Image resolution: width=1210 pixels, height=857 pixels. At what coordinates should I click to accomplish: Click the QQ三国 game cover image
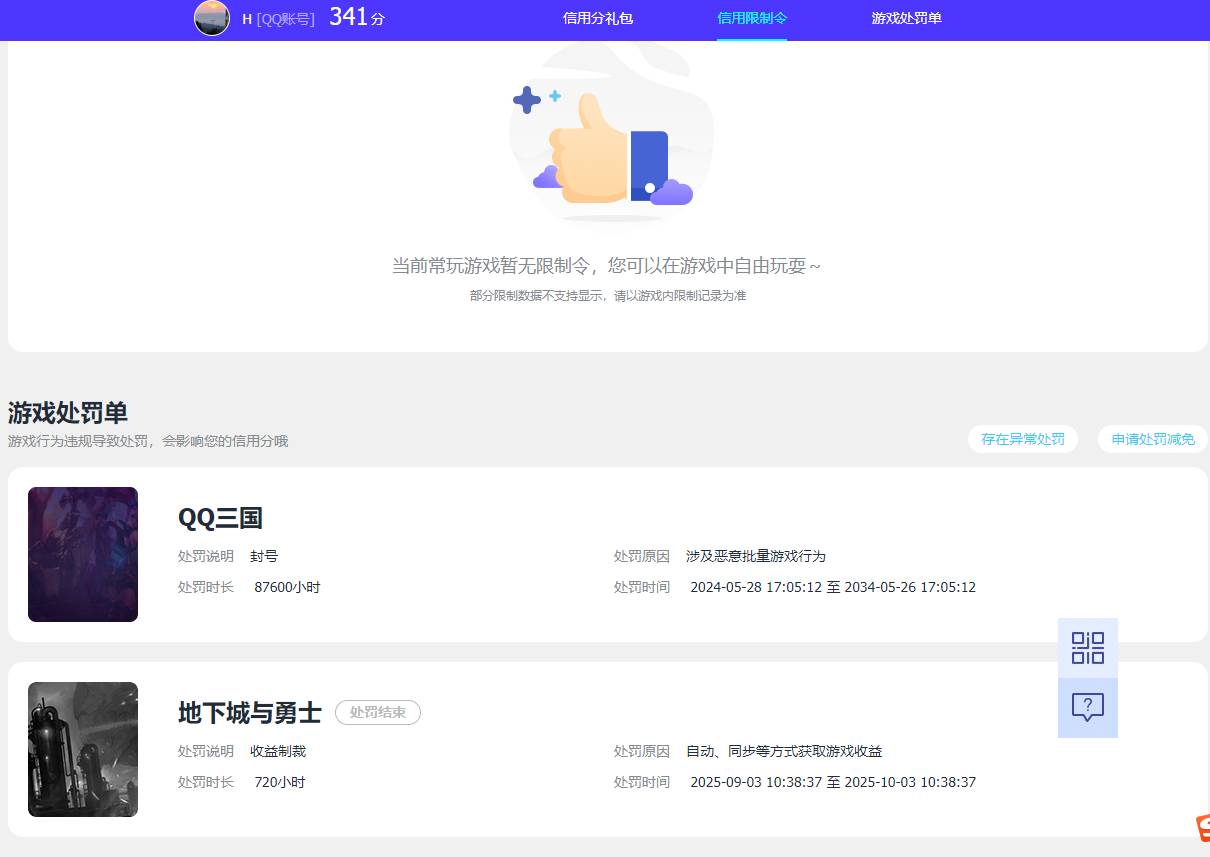[x=83, y=554]
